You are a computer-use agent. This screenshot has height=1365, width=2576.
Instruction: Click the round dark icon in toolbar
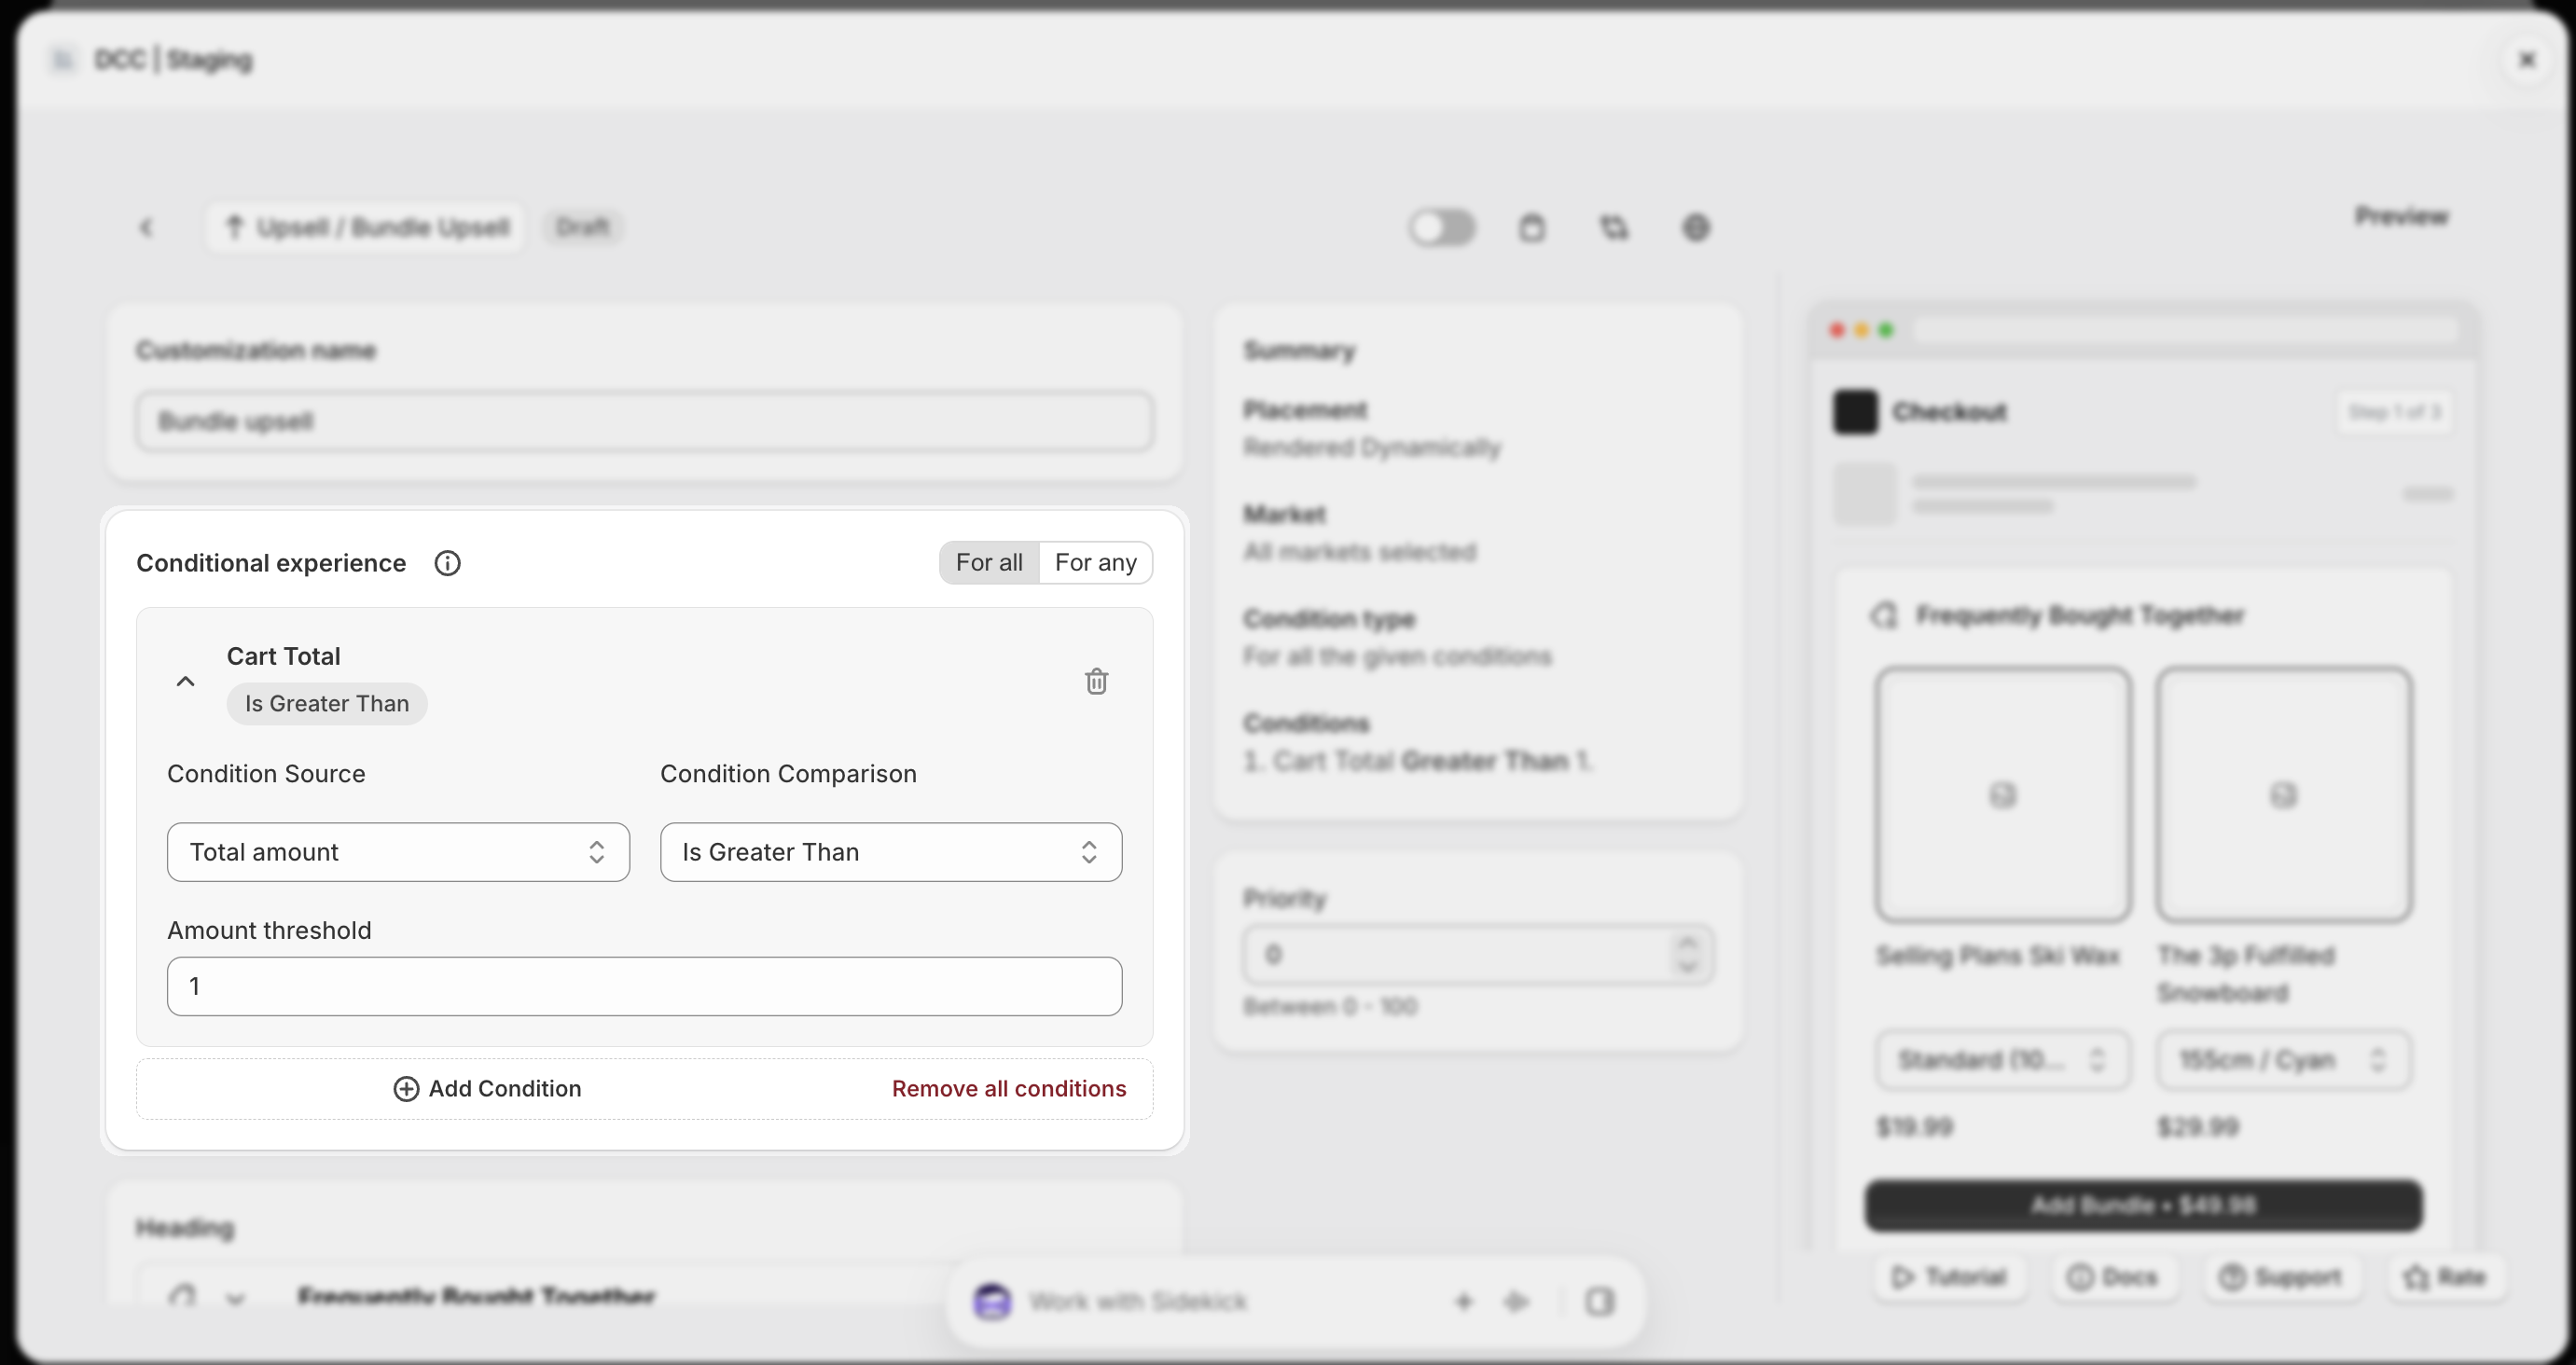[1696, 228]
